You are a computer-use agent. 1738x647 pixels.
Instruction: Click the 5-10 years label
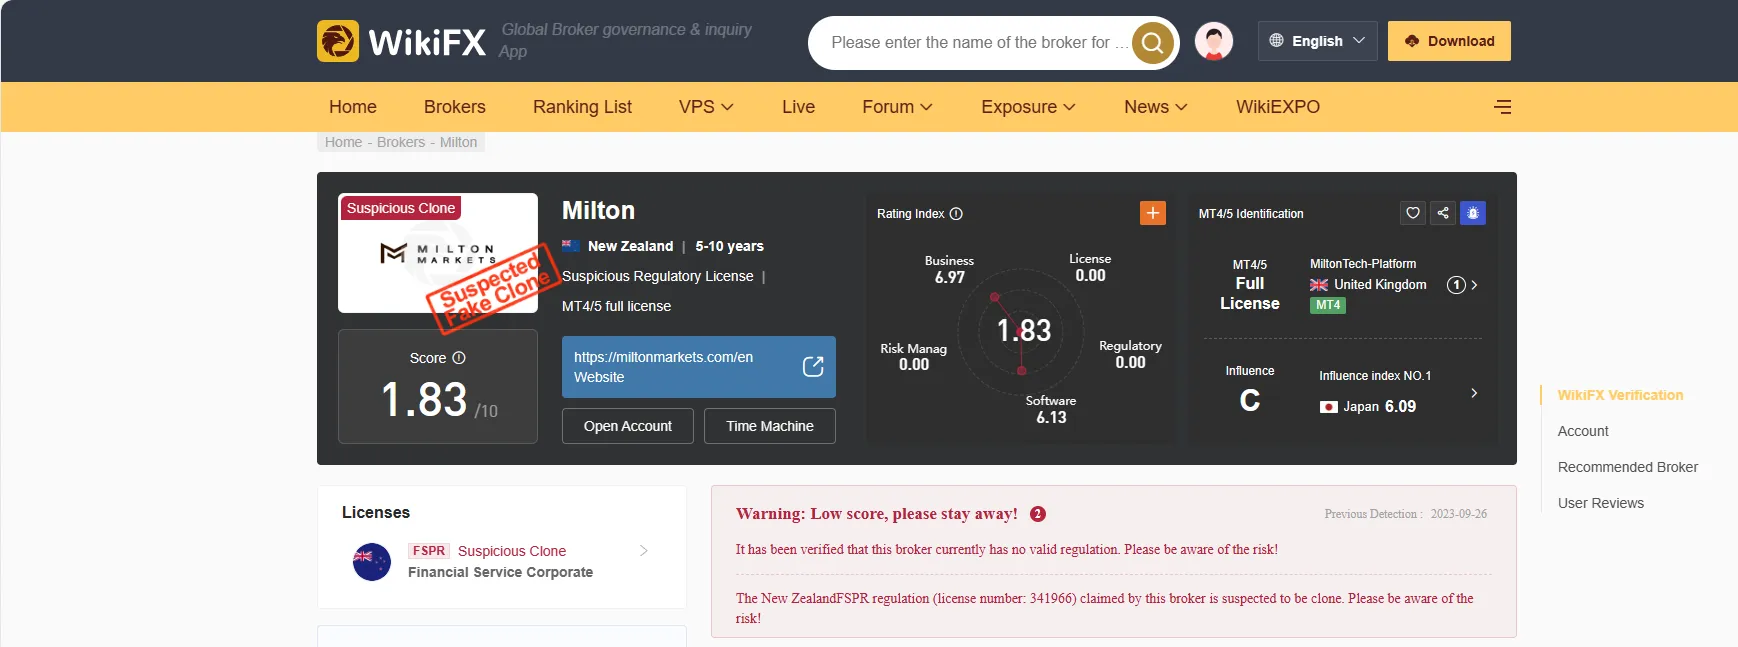pos(729,246)
